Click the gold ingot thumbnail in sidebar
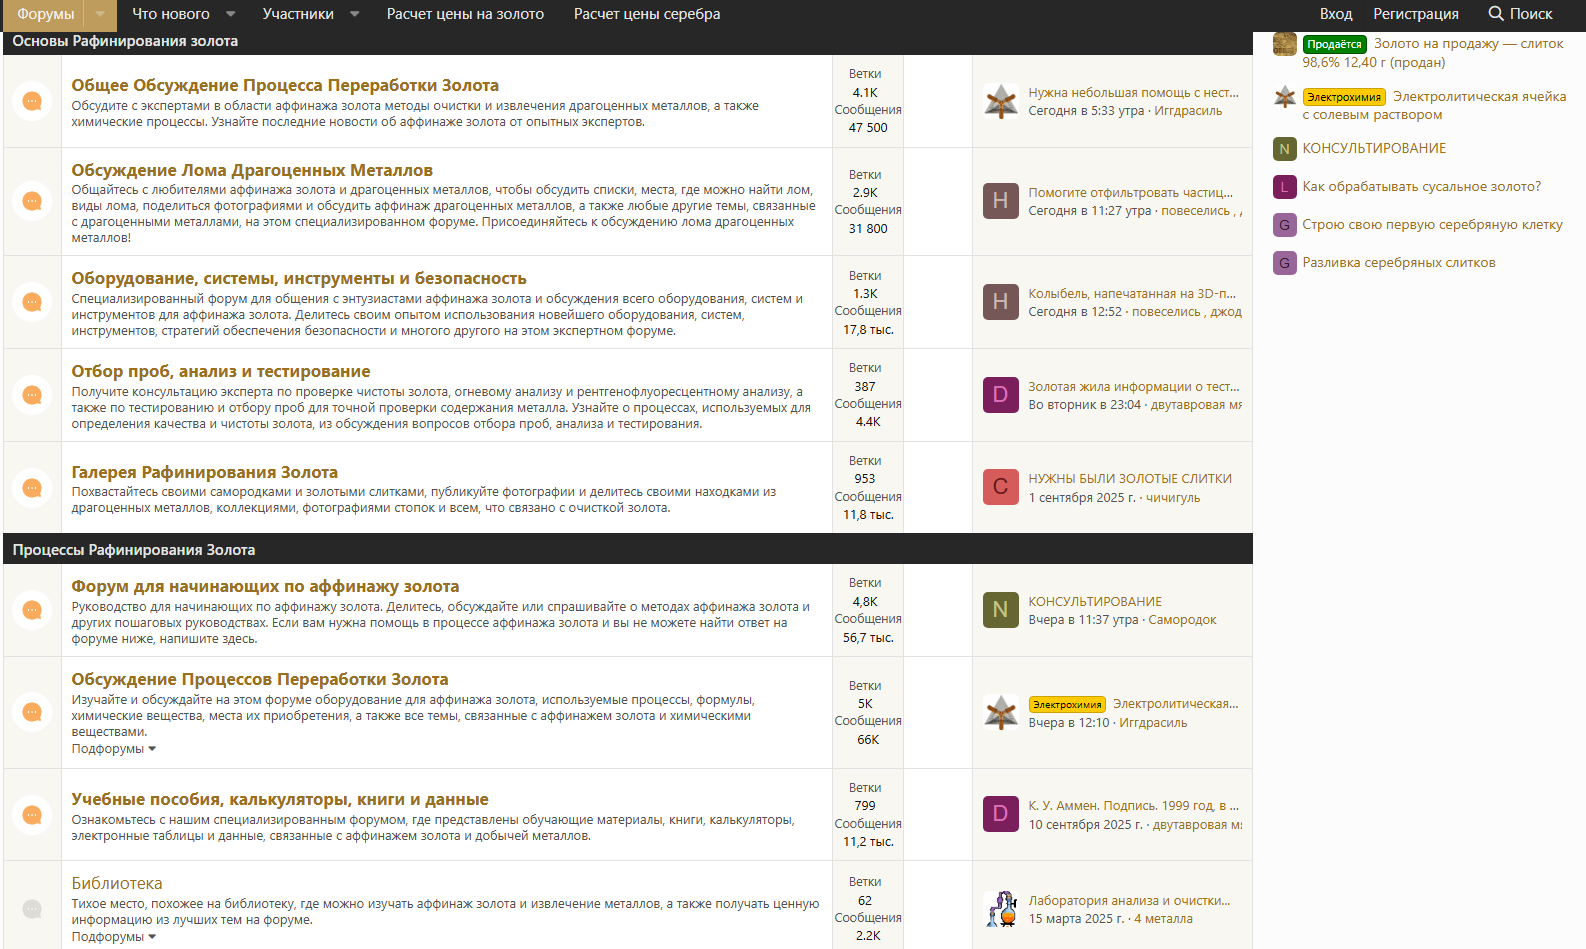 (1285, 44)
